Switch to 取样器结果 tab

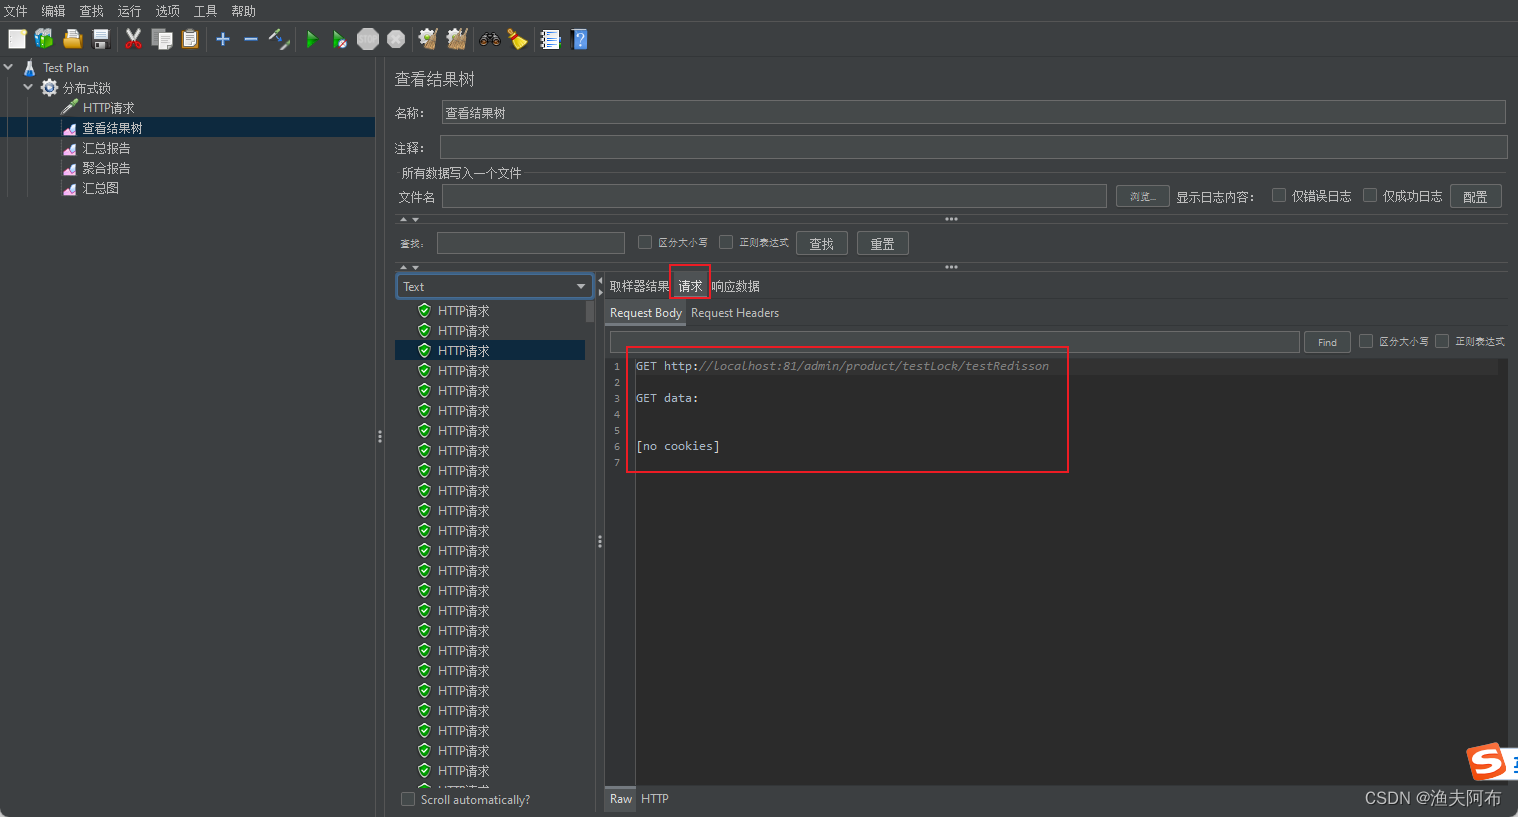(639, 286)
